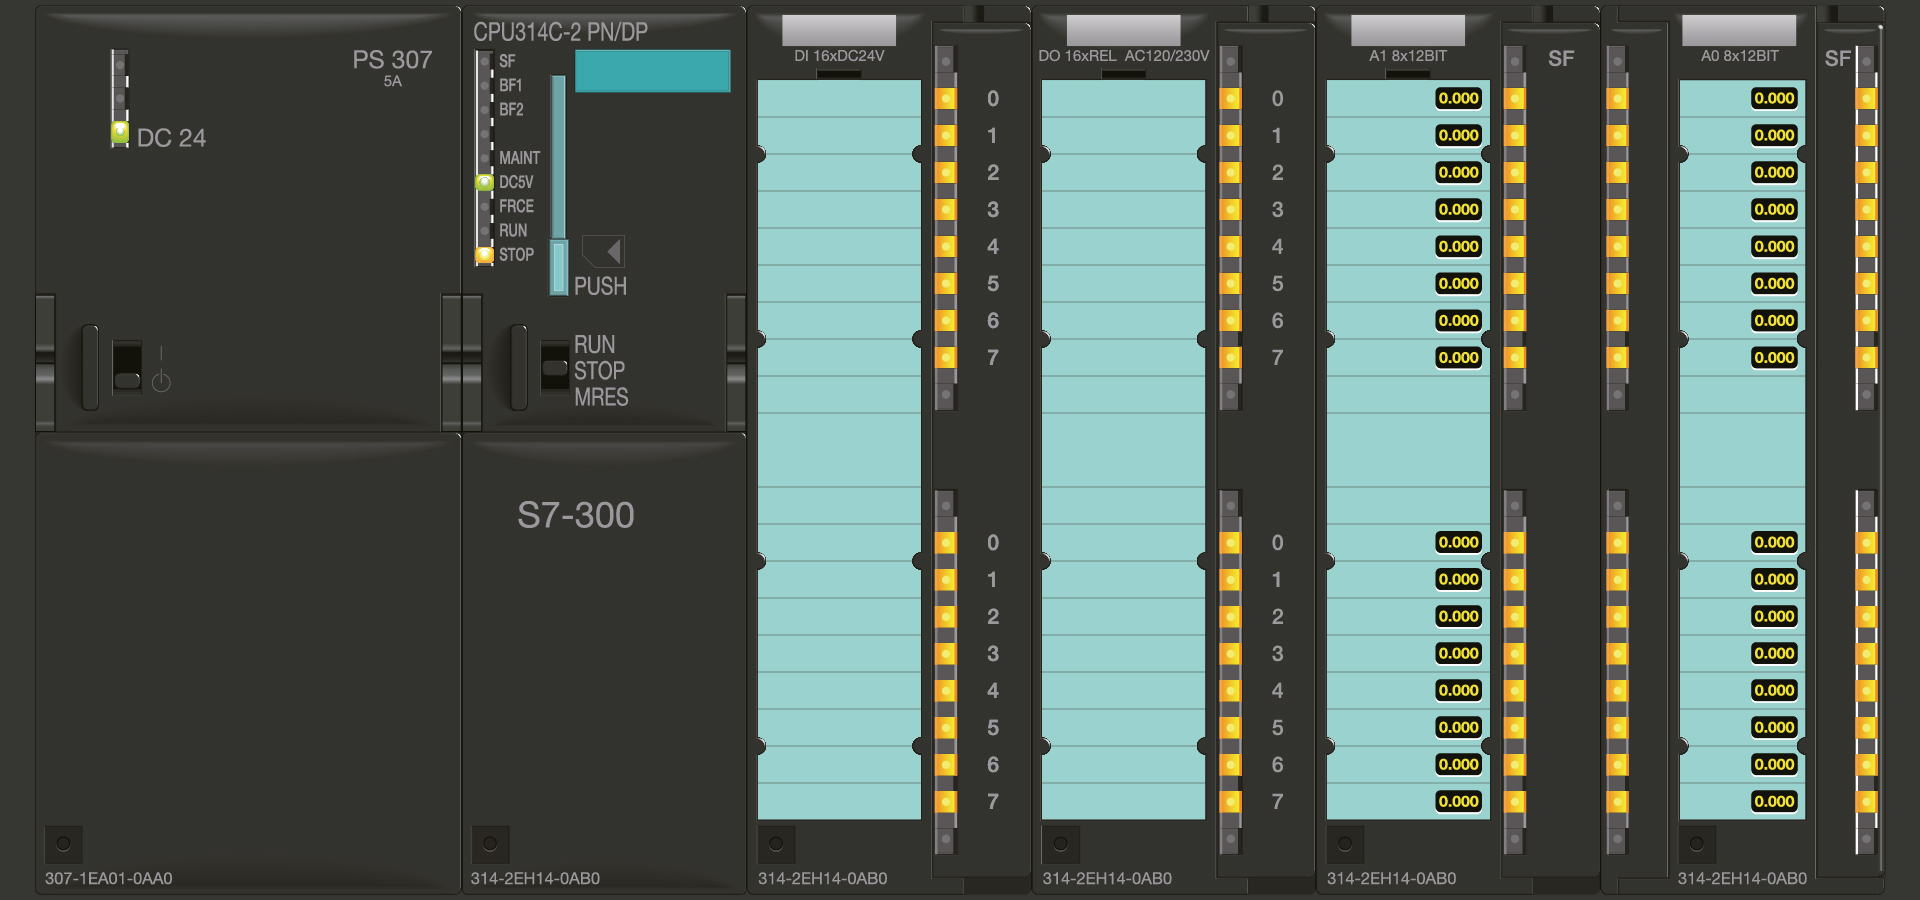Screen dimensions: 1920x900
Task: Click DO 16xREL upper group output 7 LED
Action: pos(1231,357)
